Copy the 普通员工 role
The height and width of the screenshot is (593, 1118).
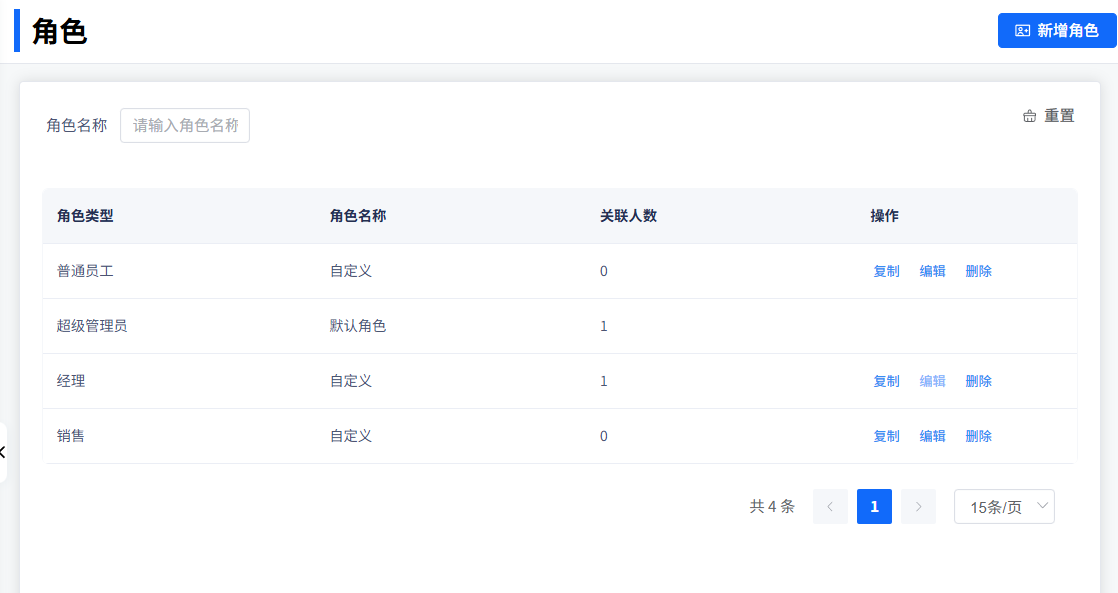(x=886, y=271)
